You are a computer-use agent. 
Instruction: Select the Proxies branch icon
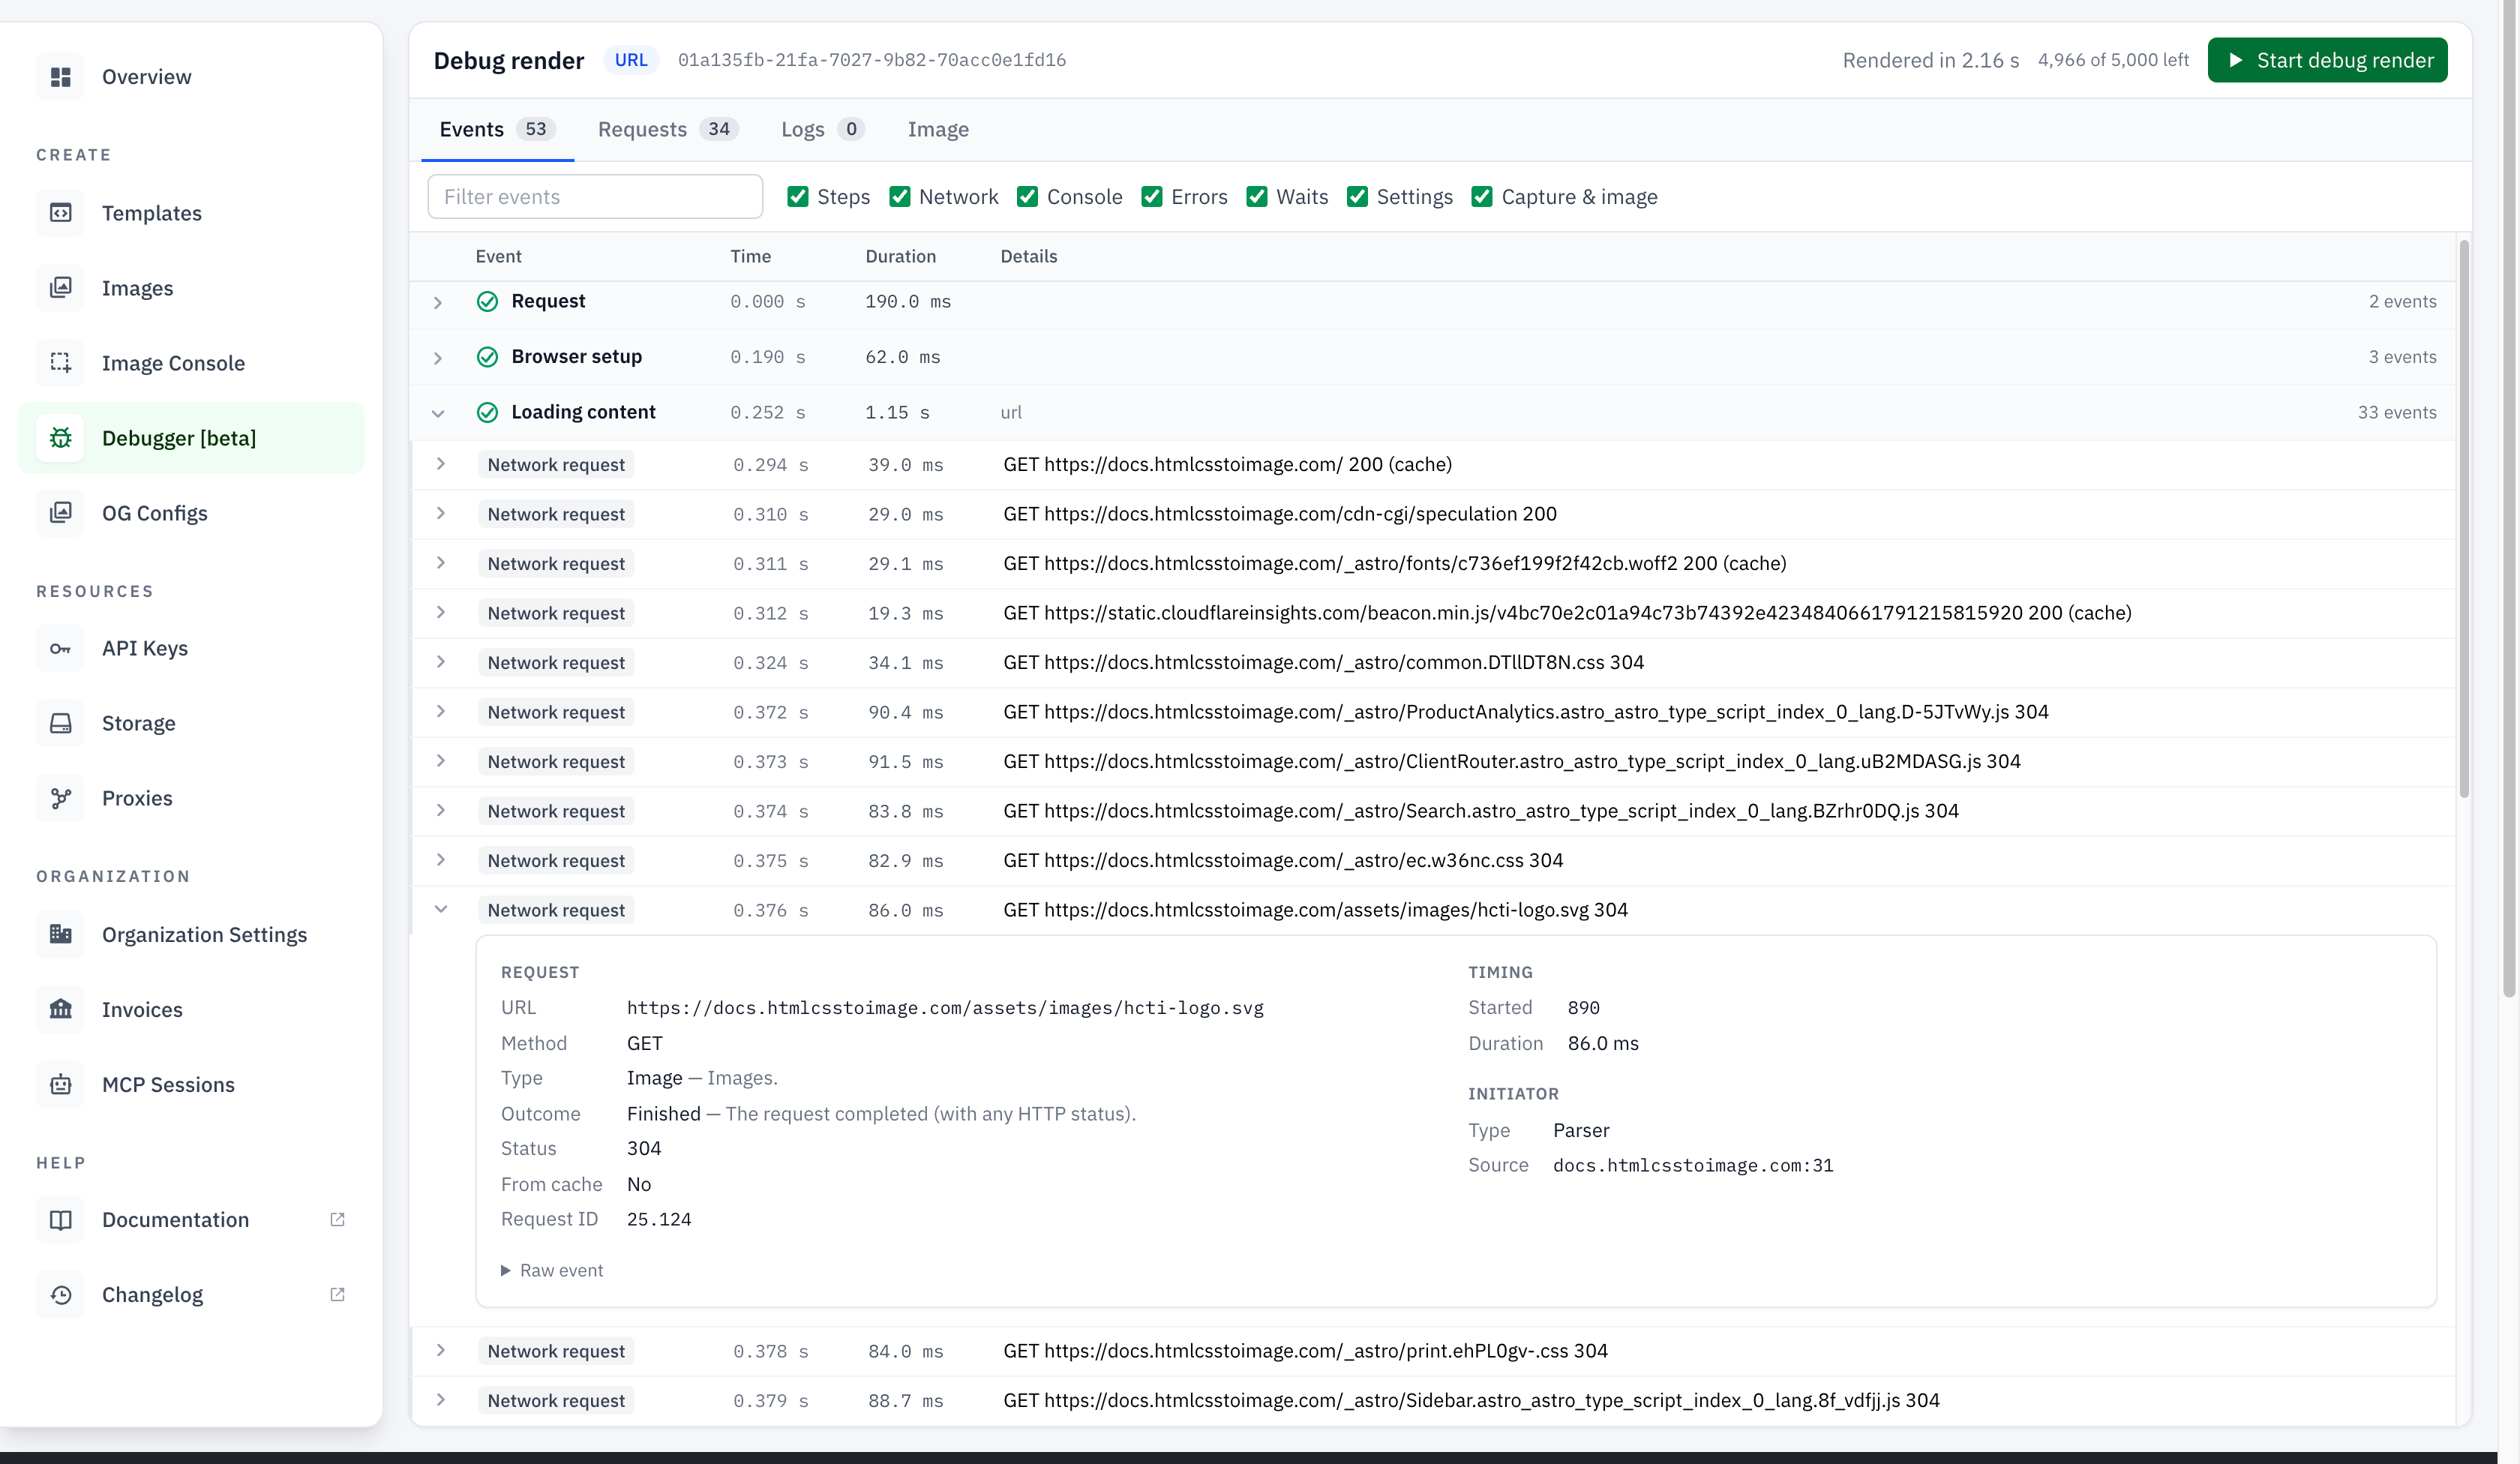point(61,798)
